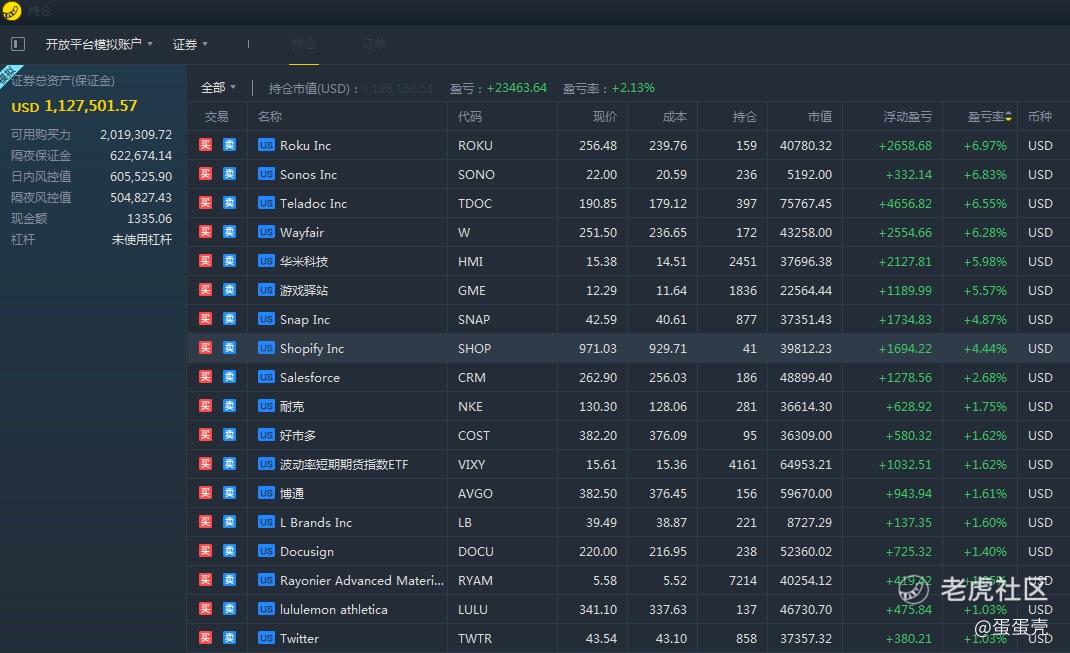Click the total assets value 1,127,501.57
The height and width of the screenshot is (653, 1070).
(x=91, y=106)
